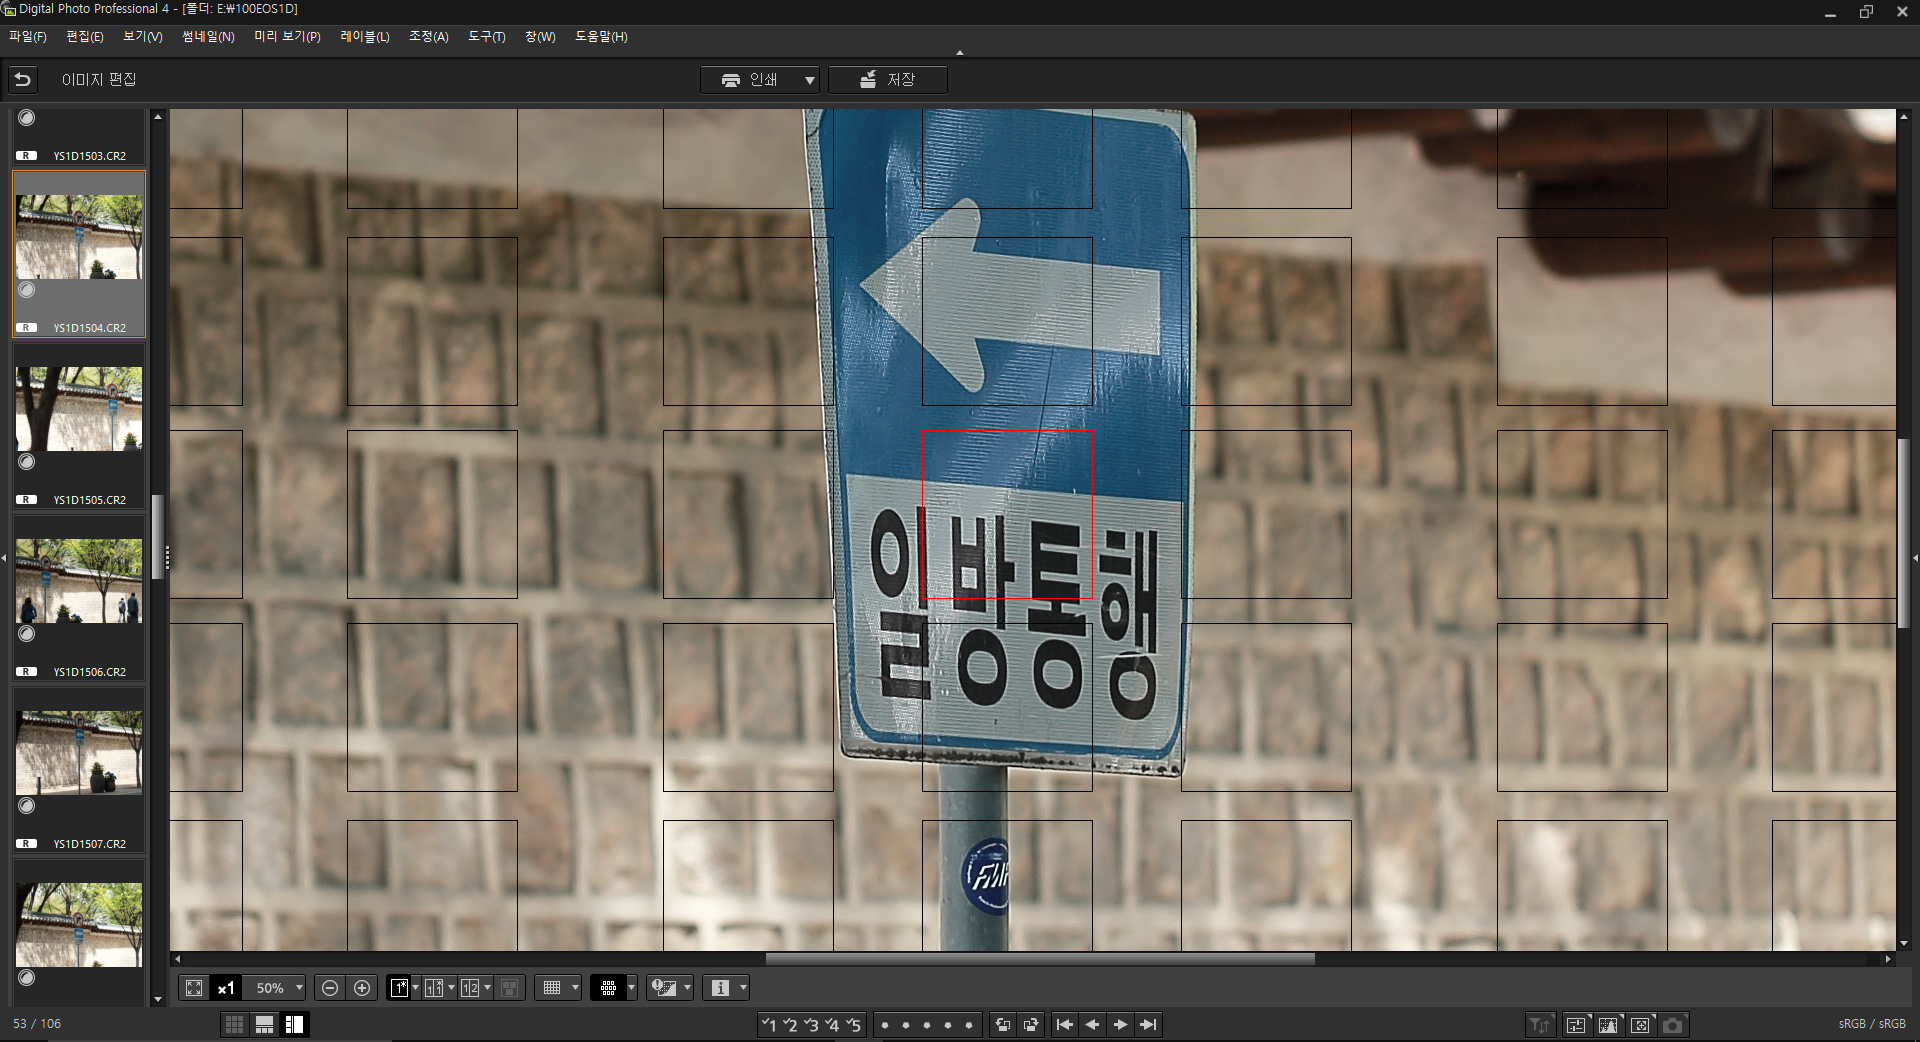Apply check mark 4 to image

coord(831,1024)
